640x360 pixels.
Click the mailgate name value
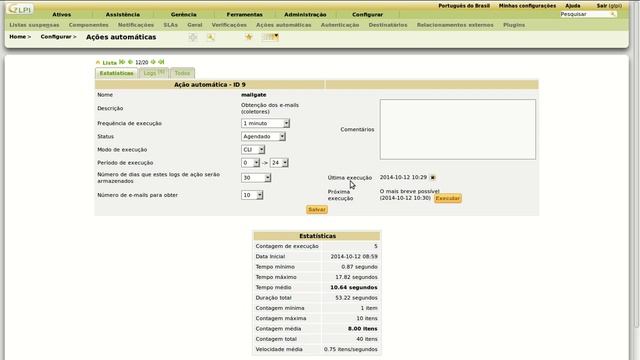253,95
